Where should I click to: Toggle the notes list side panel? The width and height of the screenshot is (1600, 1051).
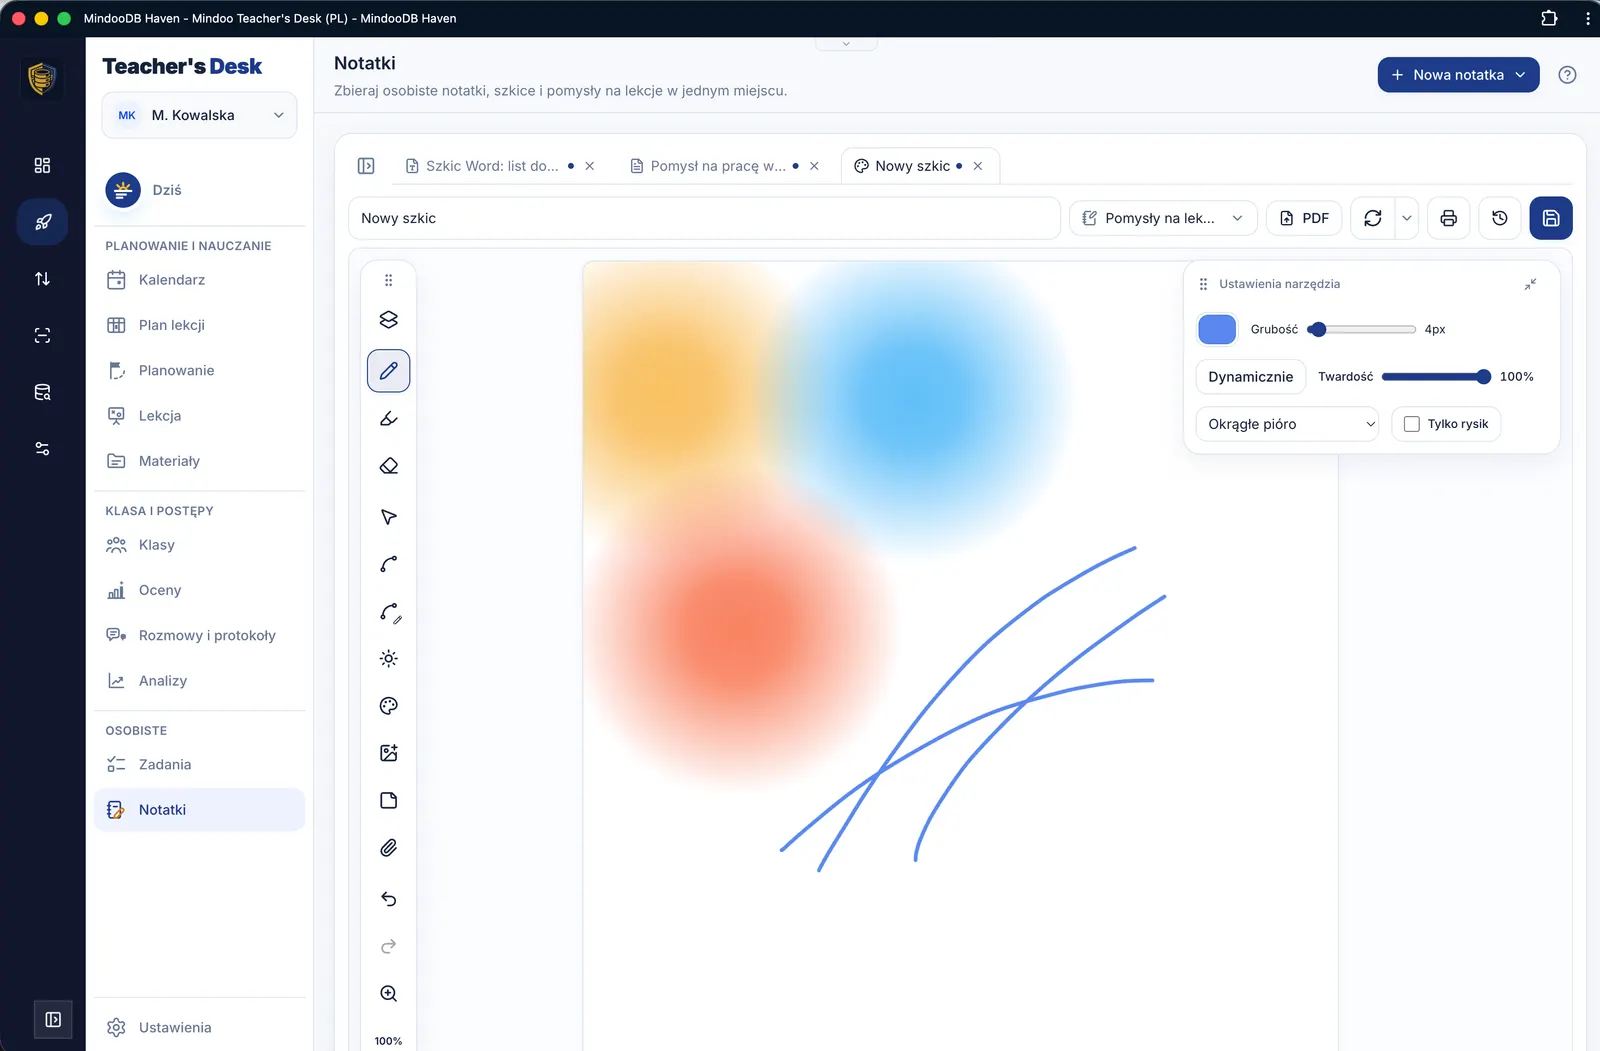366,166
